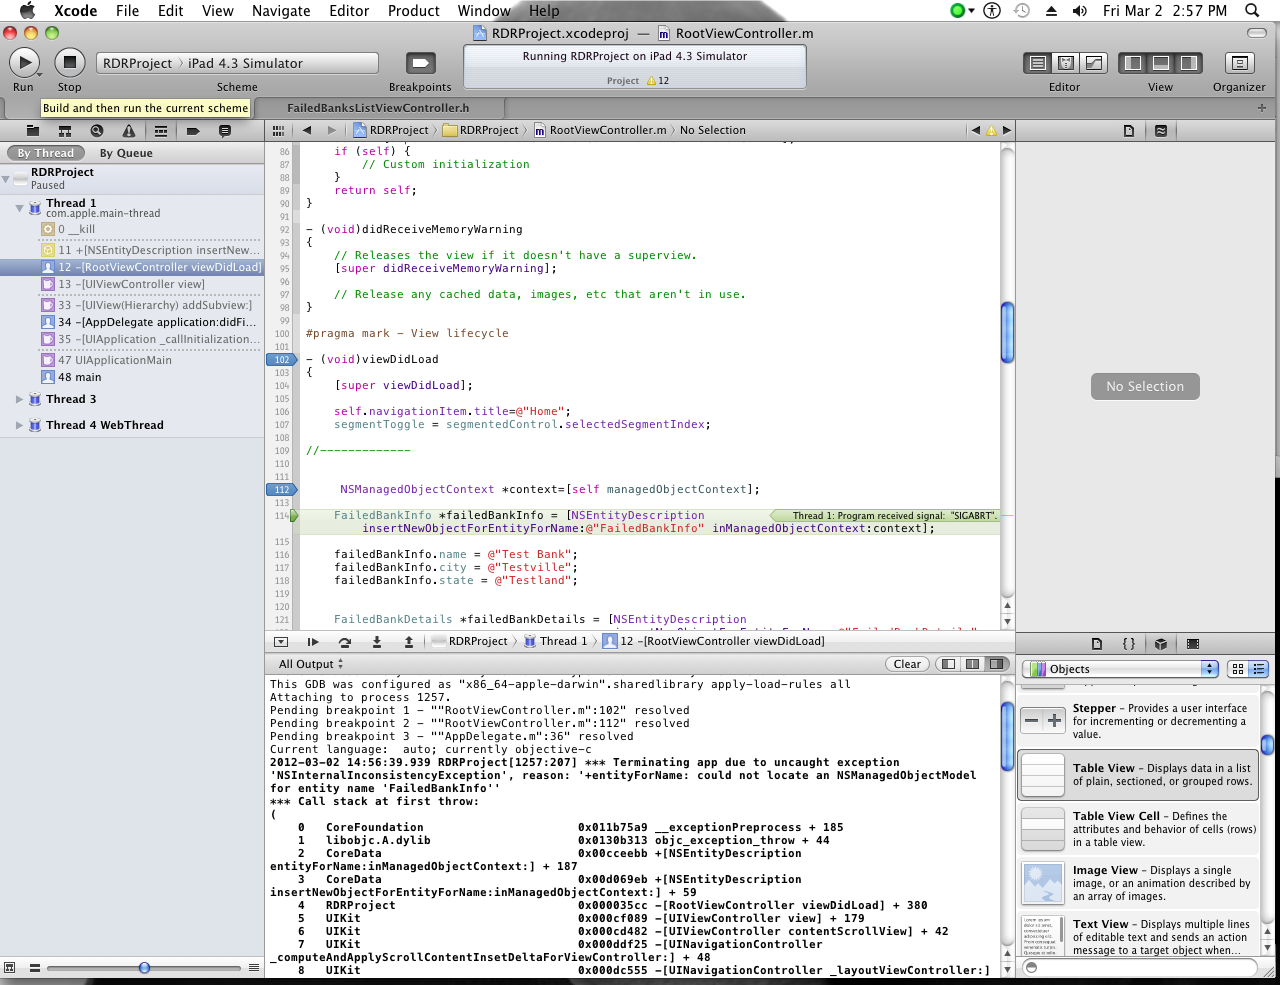The width and height of the screenshot is (1280, 985).
Task: Open the Symbol navigator icon
Action: [x=65, y=131]
